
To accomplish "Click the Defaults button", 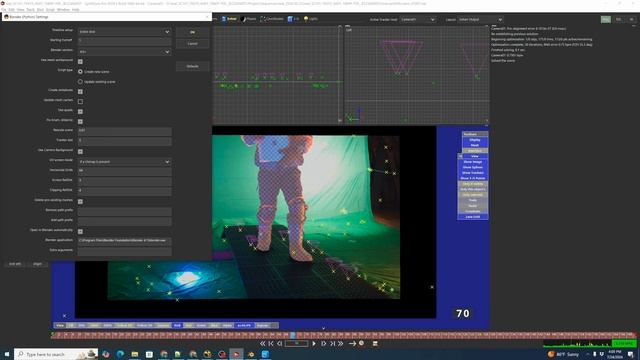I will tap(193, 66).
